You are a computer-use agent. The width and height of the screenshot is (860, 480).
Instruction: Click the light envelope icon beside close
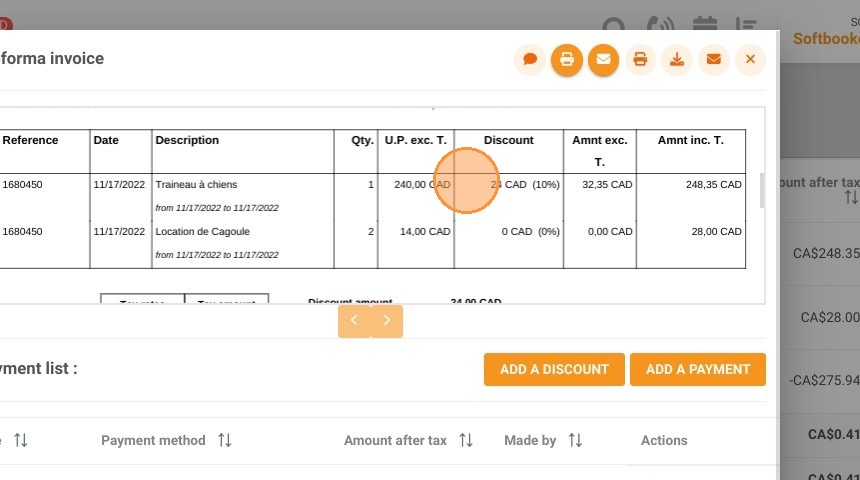[714, 59]
